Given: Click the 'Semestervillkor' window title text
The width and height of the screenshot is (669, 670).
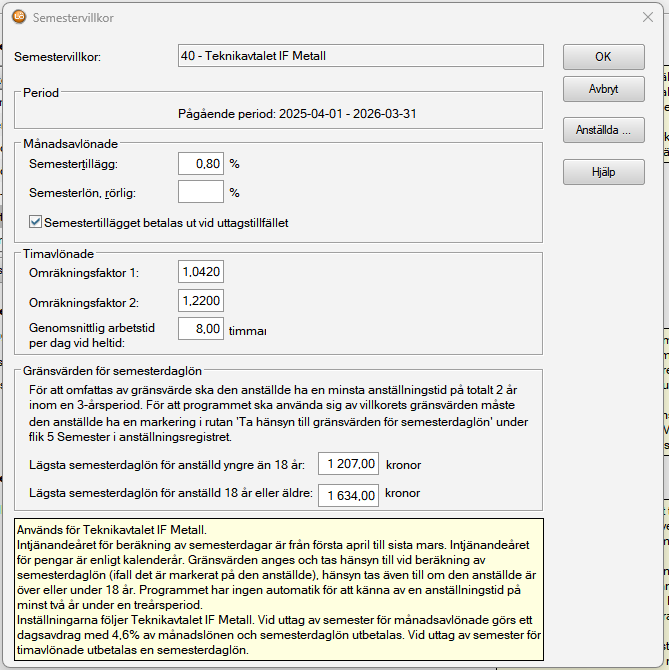Looking at the screenshot, I should [73, 18].
